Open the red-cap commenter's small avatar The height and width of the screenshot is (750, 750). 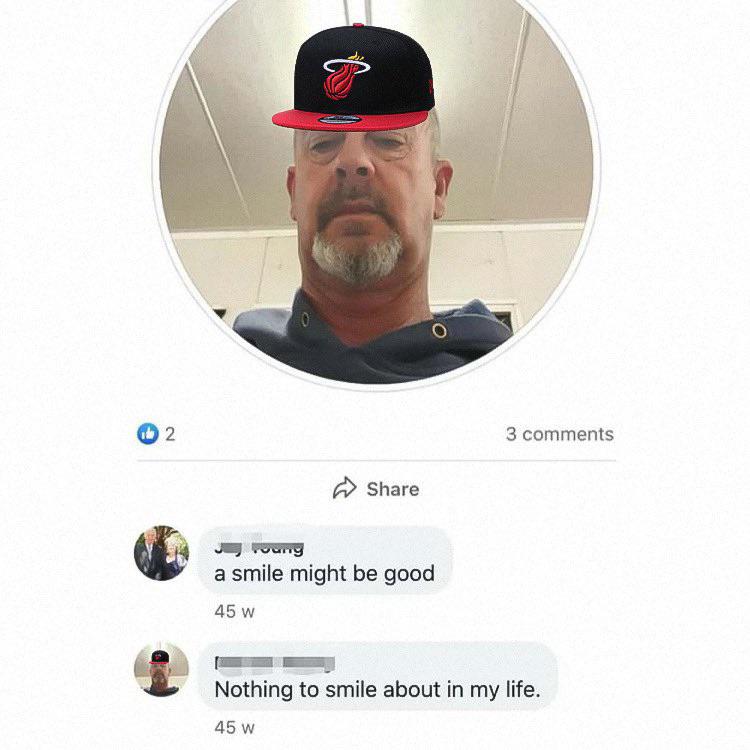tap(161, 669)
